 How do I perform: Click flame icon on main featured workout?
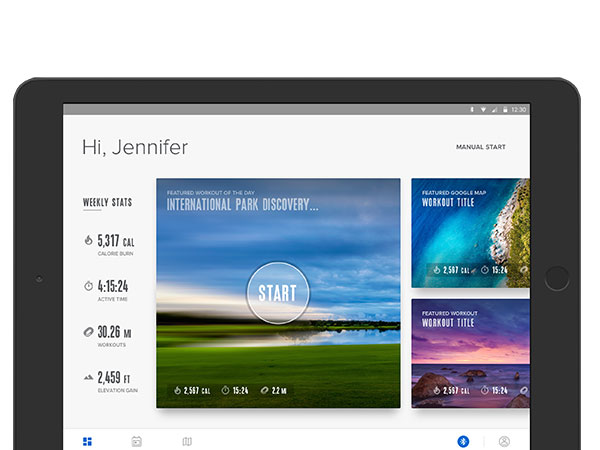coord(177,390)
